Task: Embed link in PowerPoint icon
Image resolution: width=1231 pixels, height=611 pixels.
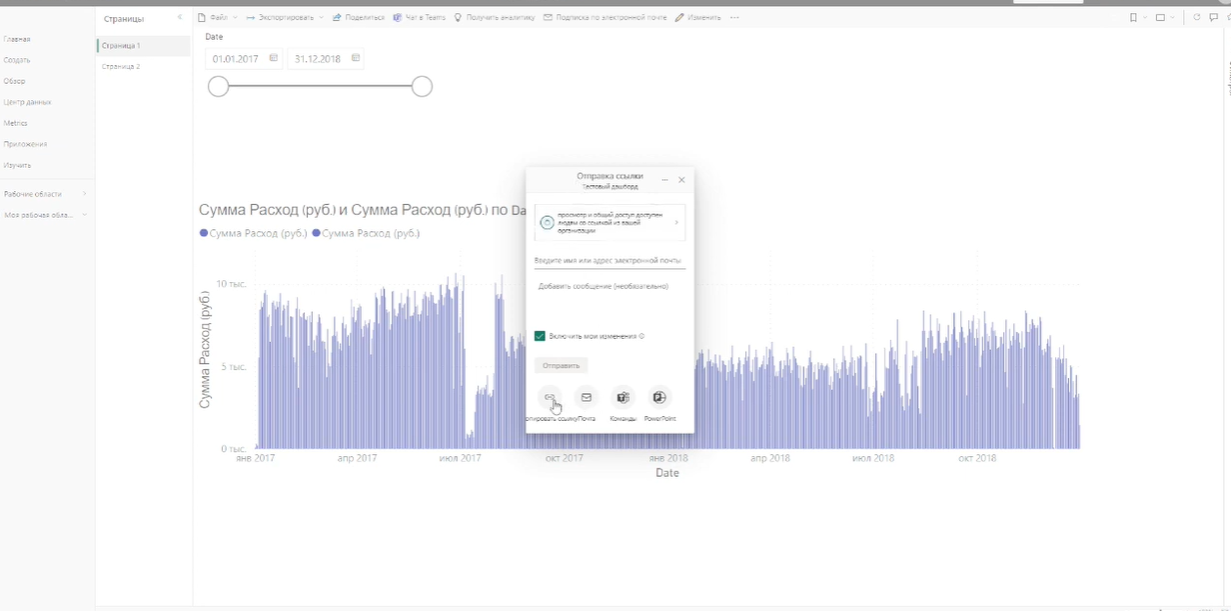Action: 660,397
